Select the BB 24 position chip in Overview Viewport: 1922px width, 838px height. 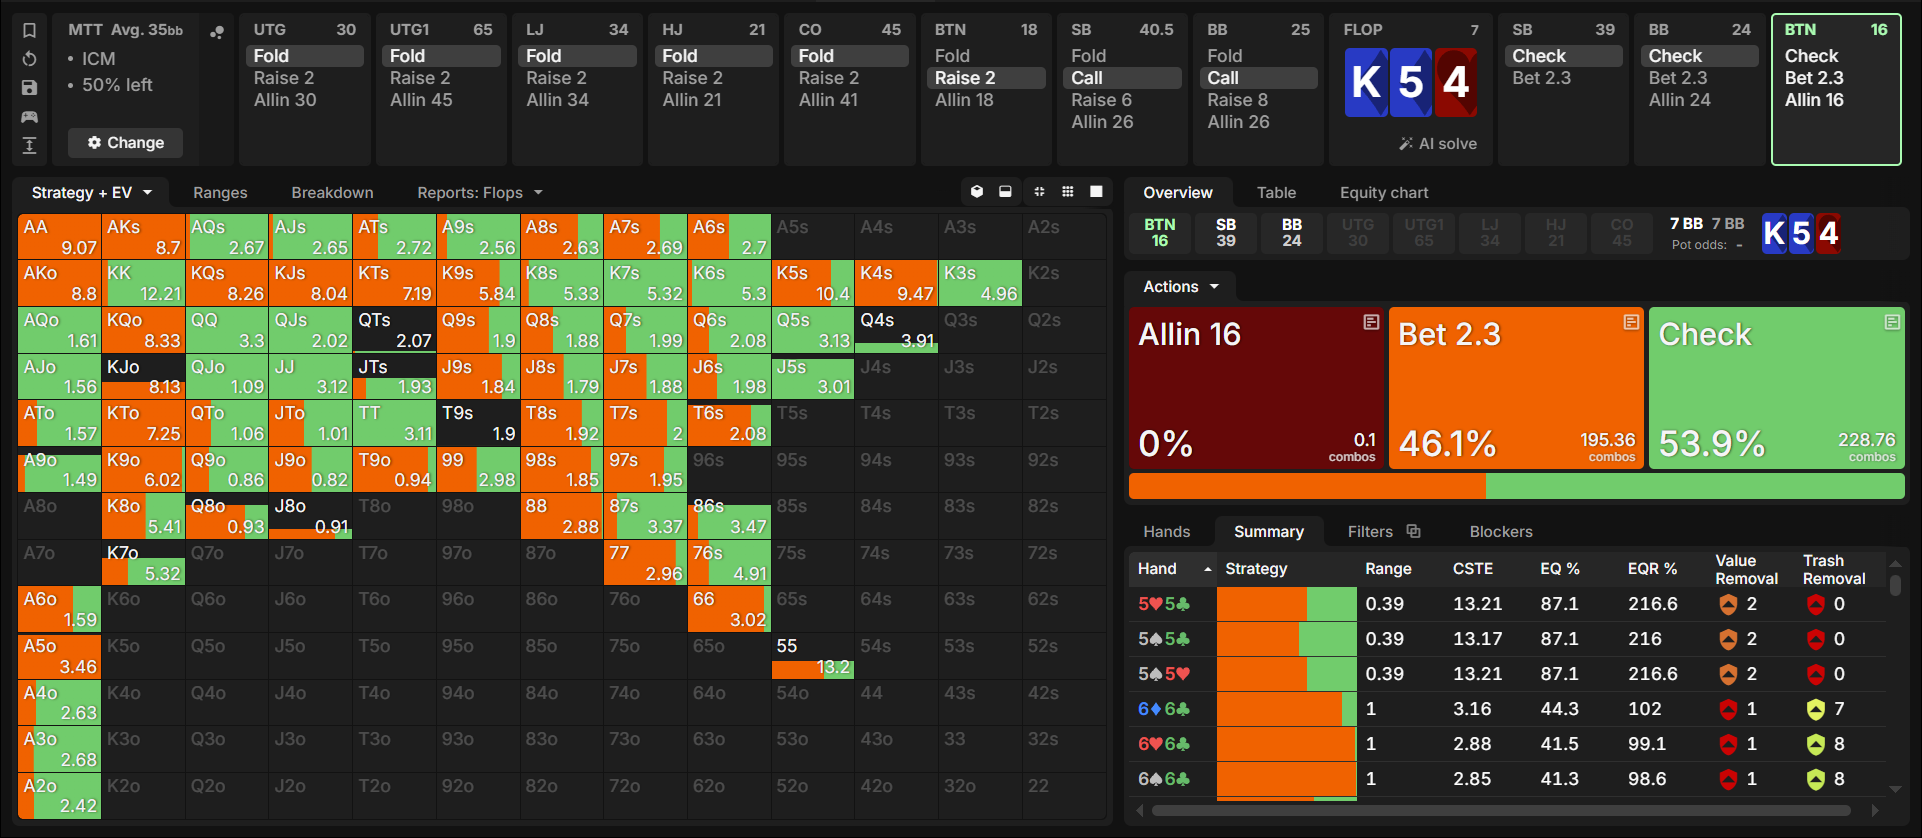point(1292,233)
